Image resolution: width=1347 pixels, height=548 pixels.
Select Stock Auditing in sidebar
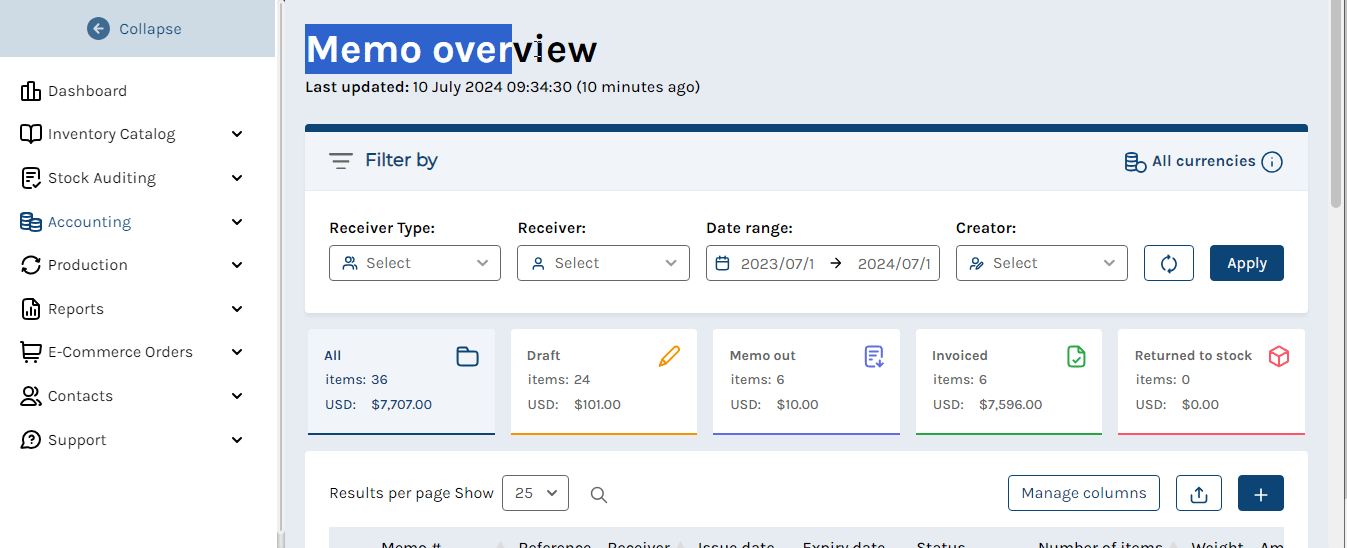click(x=102, y=178)
